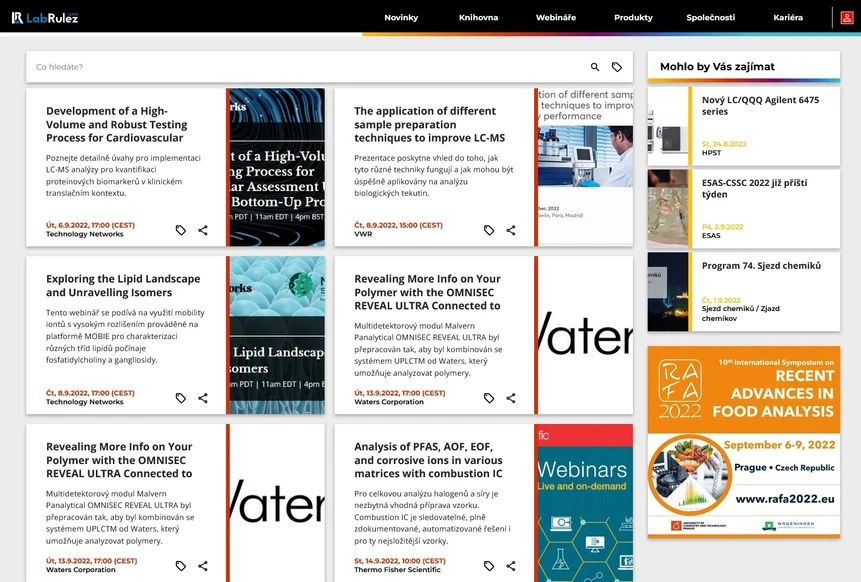Tag the VWR sample preparation webinar
This screenshot has height=582, width=861.
pyautogui.click(x=489, y=230)
